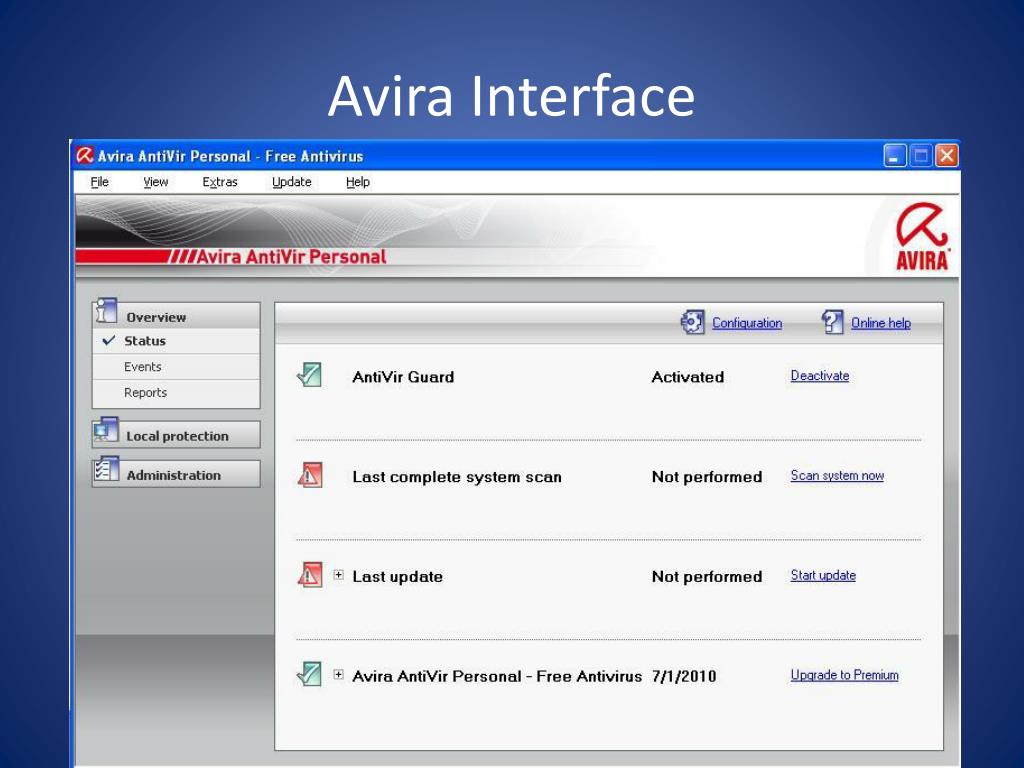Click the '7/1/2010' date value
The image size is (1024, 768).
pyautogui.click(x=684, y=677)
